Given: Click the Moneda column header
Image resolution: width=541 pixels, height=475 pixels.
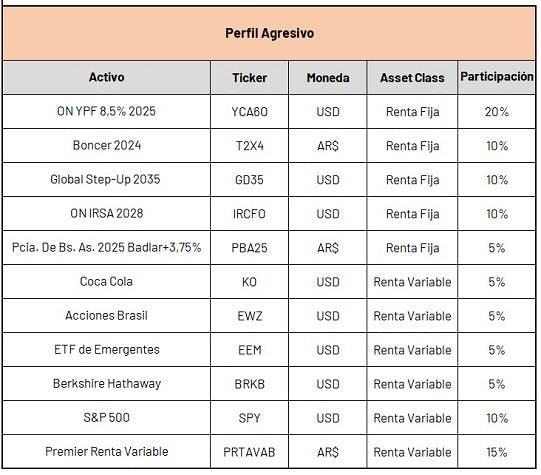Looking at the screenshot, I should (x=328, y=77).
